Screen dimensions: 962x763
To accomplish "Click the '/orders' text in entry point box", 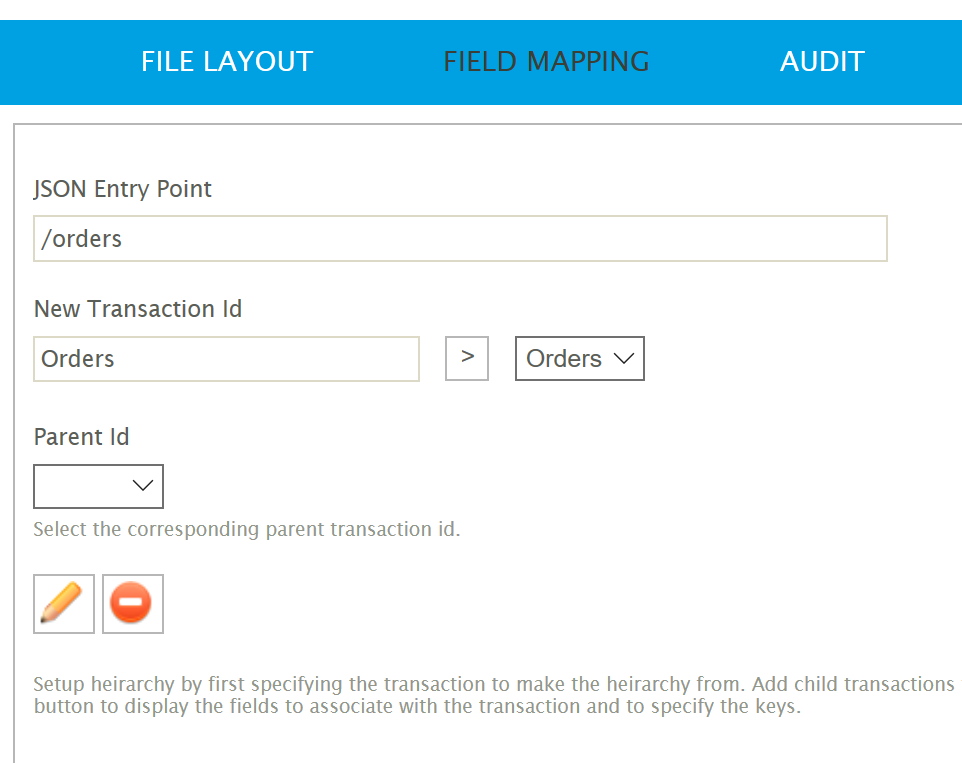I will click(x=82, y=239).
